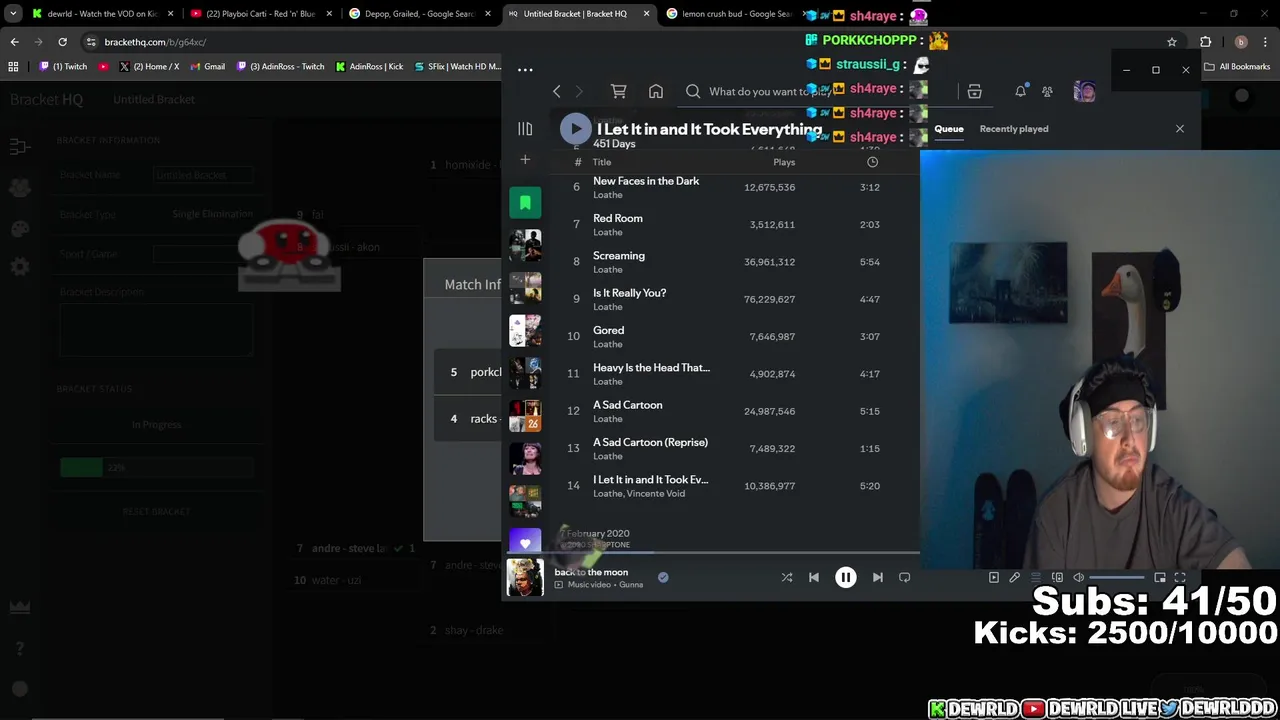This screenshot has width=1280, height=720.
Task: Select track Red Room
Action: [x=618, y=218]
